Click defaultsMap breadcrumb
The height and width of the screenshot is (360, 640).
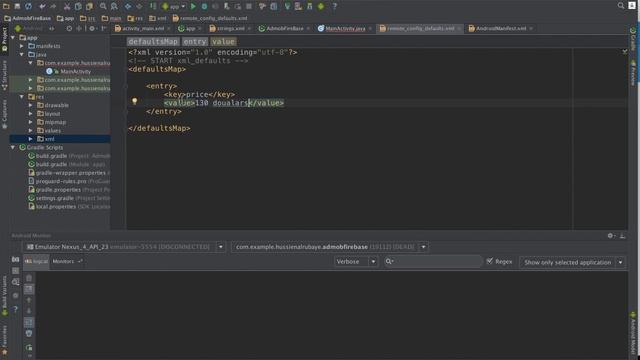click(x=153, y=42)
